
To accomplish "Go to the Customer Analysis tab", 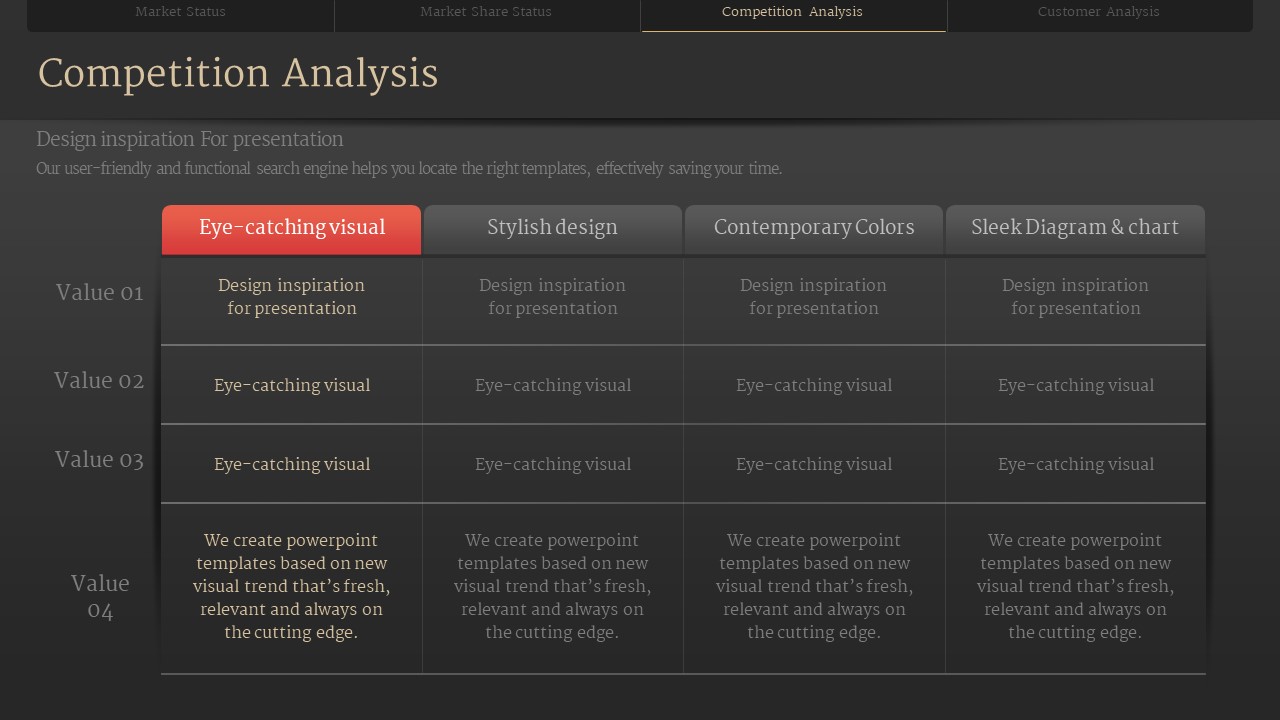I will click(x=1098, y=12).
